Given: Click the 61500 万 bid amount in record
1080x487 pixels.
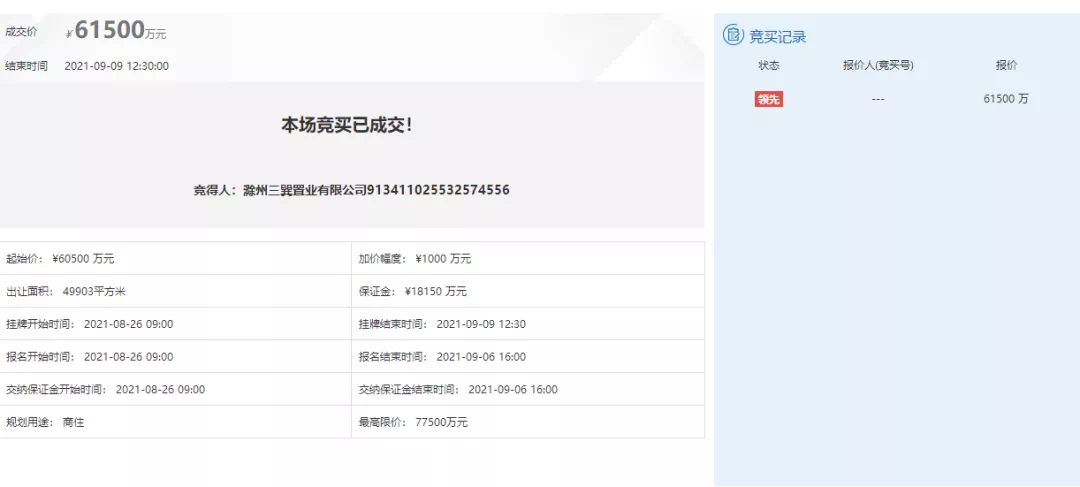Looking at the screenshot, I should pos(1005,99).
